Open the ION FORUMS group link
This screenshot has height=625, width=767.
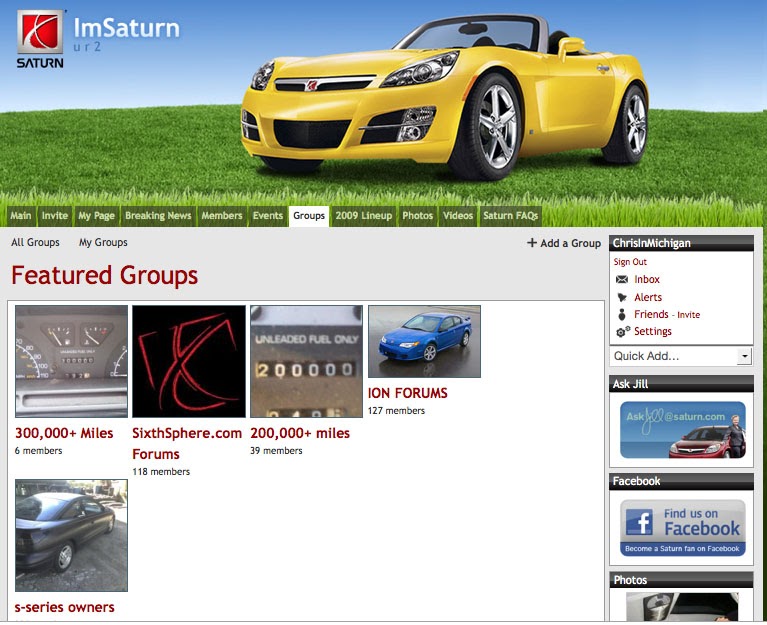point(407,393)
